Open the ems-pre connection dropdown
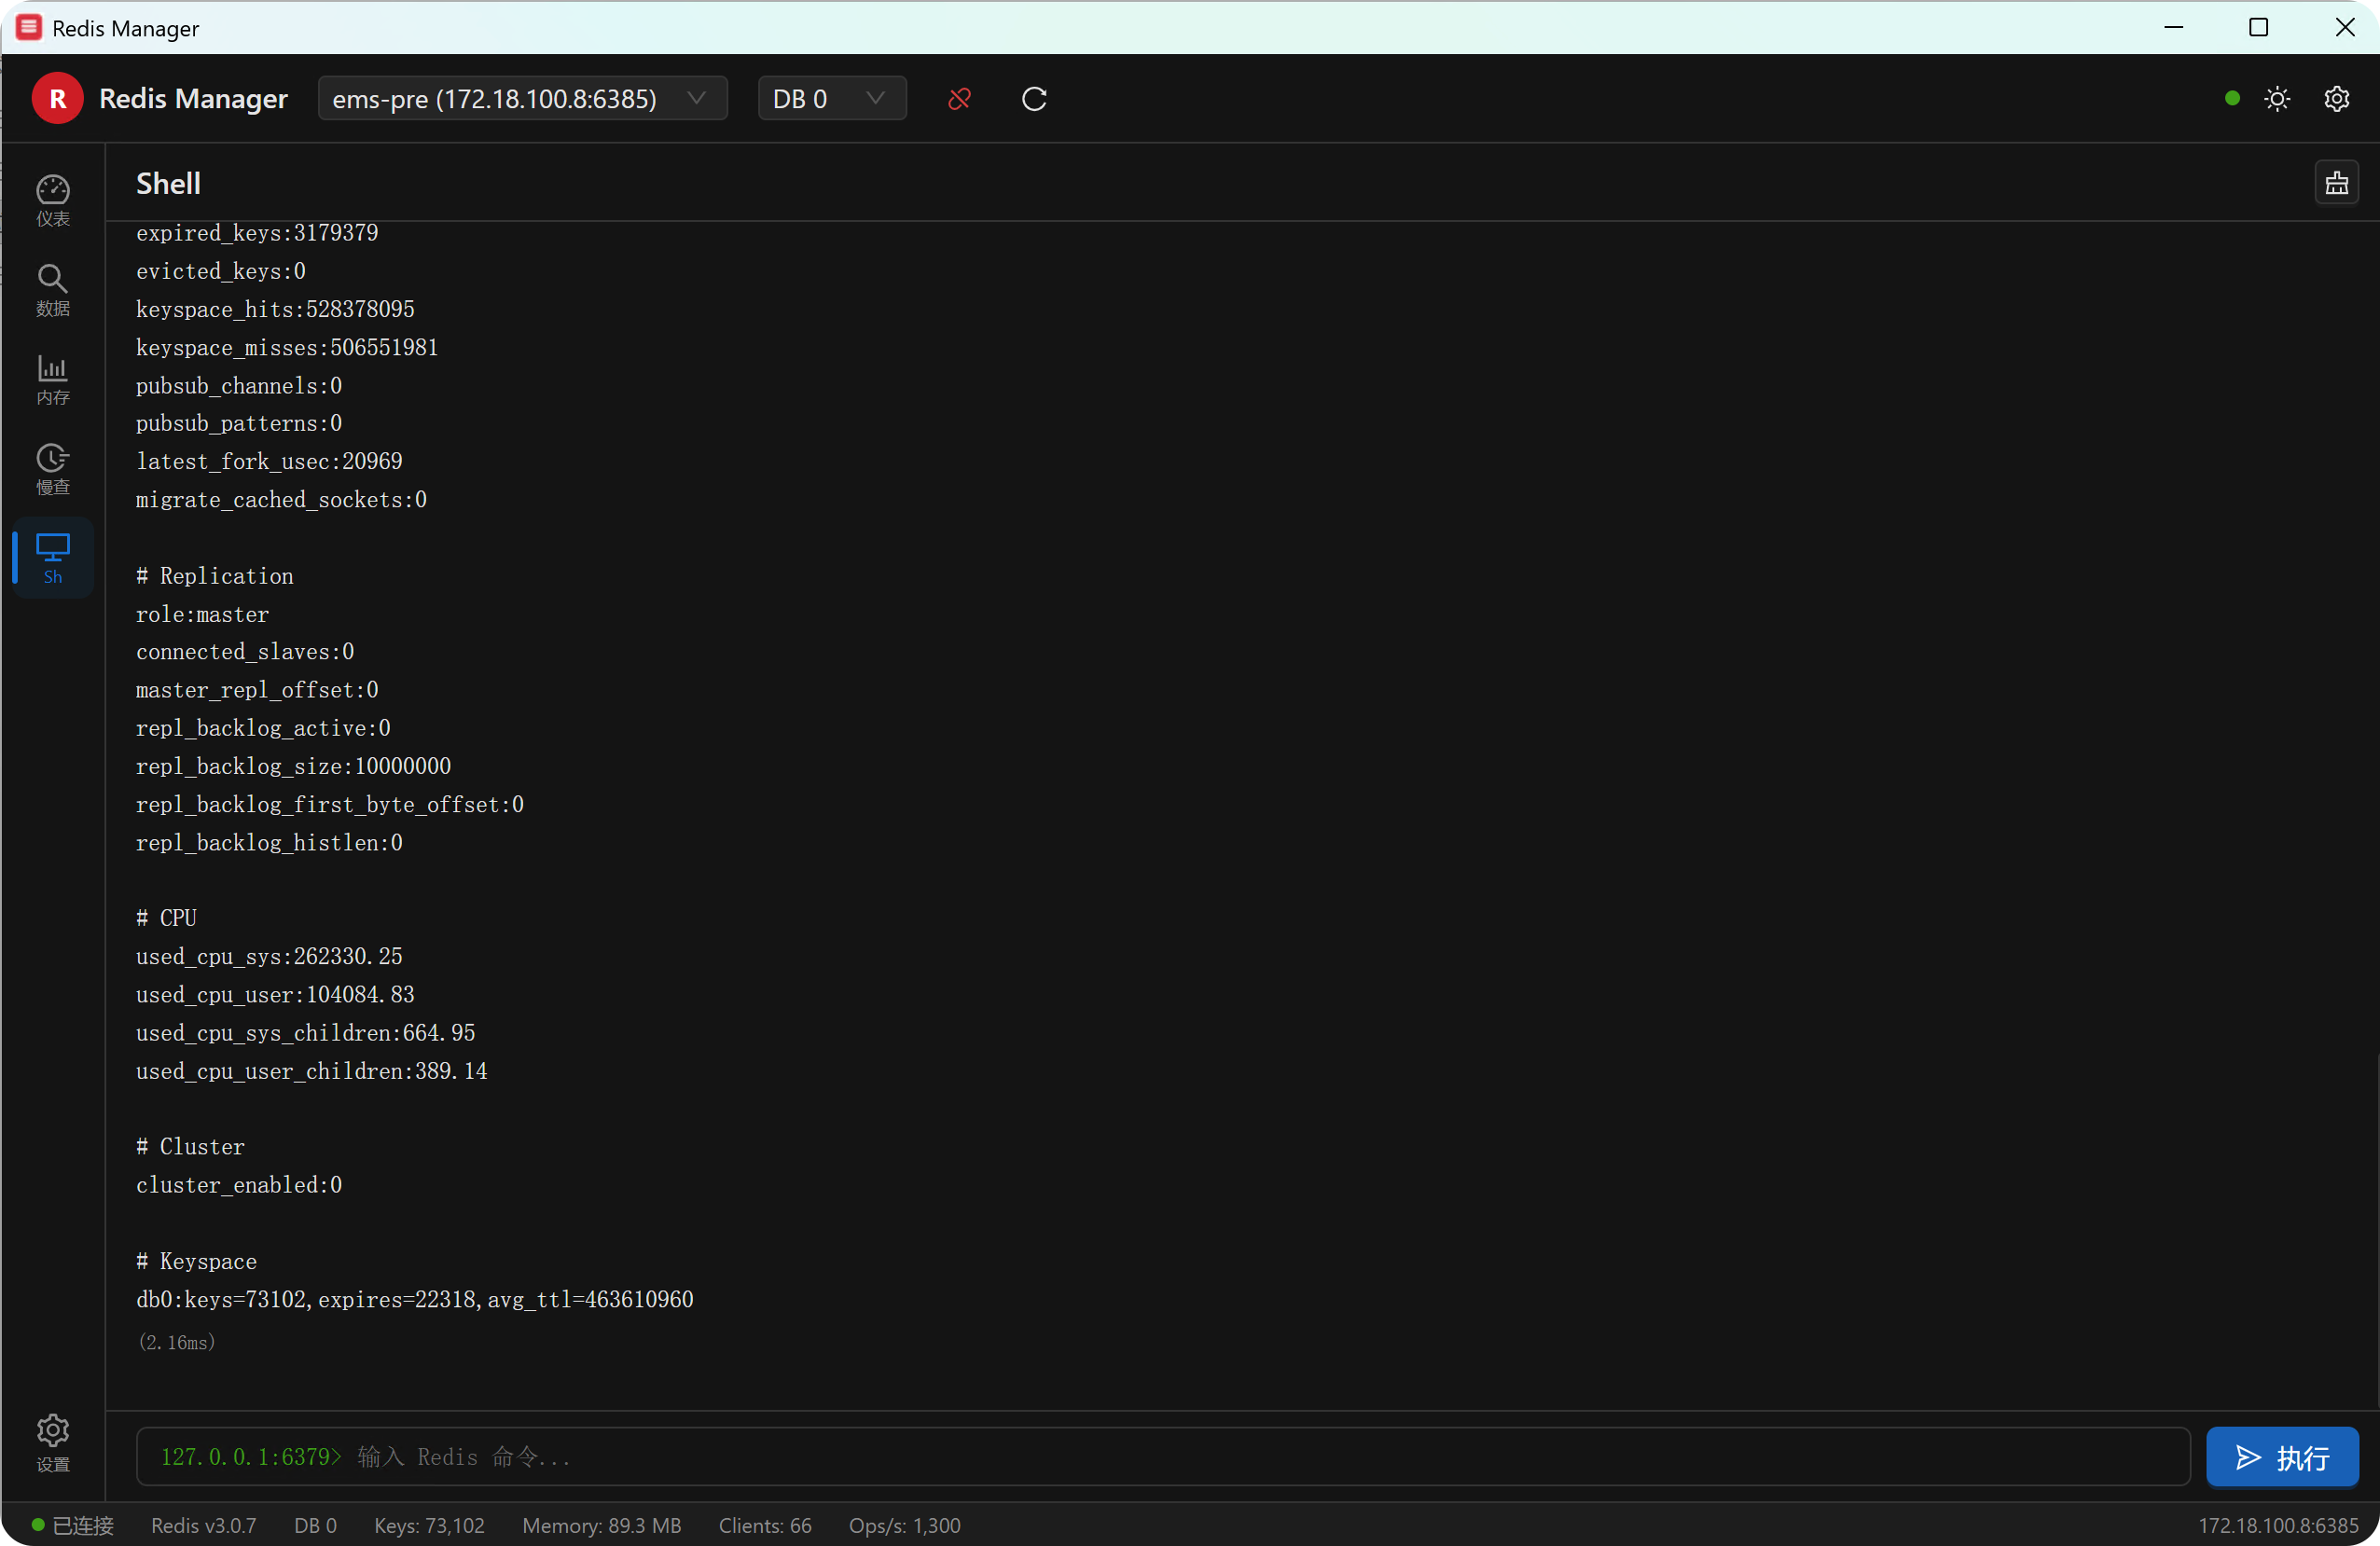The image size is (2380, 1546). (522, 99)
